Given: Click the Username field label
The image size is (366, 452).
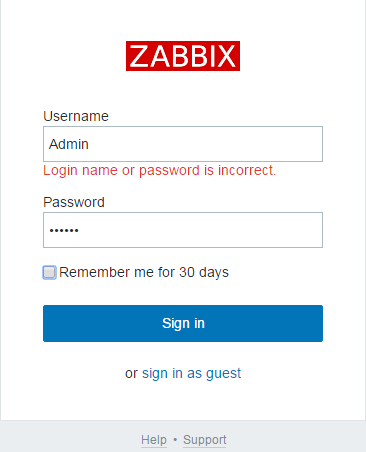Looking at the screenshot, I should [76, 116].
